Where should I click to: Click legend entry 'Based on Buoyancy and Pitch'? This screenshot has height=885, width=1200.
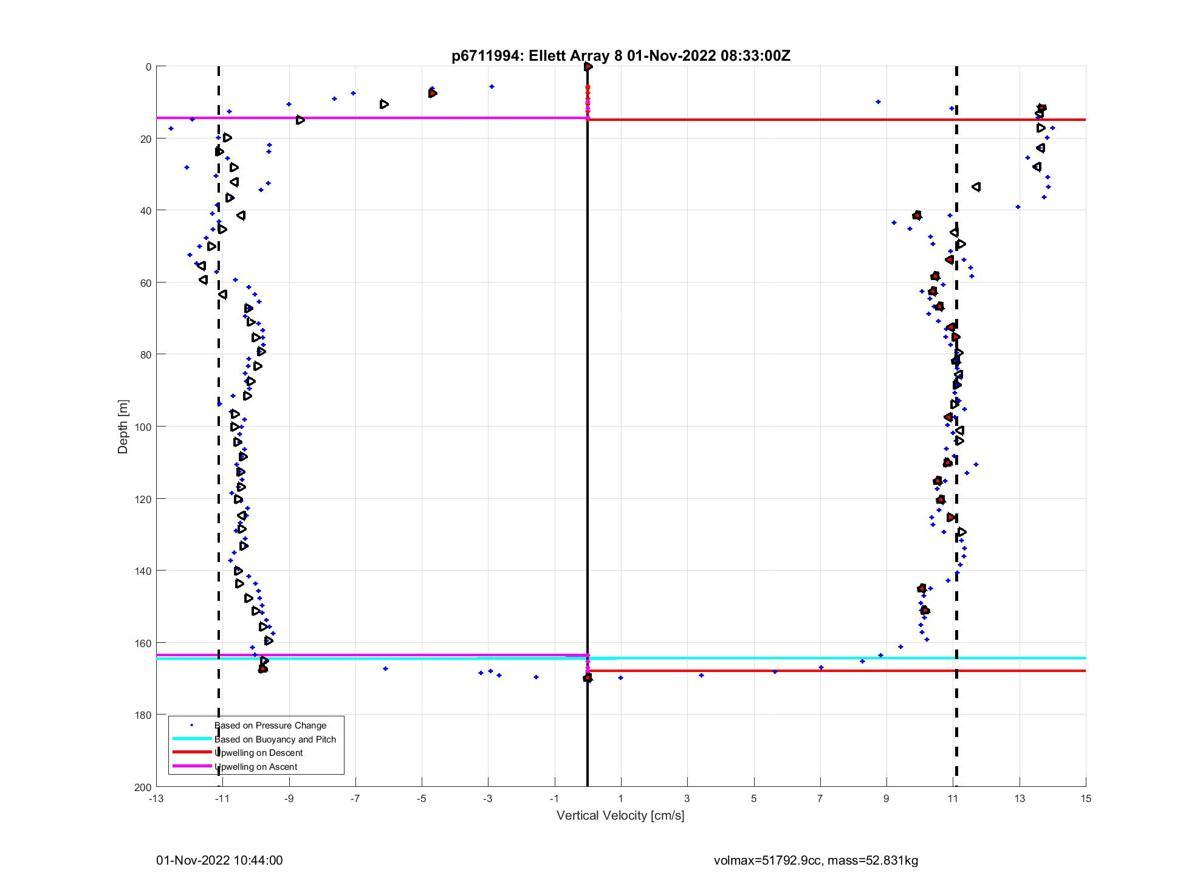click(x=275, y=739)
